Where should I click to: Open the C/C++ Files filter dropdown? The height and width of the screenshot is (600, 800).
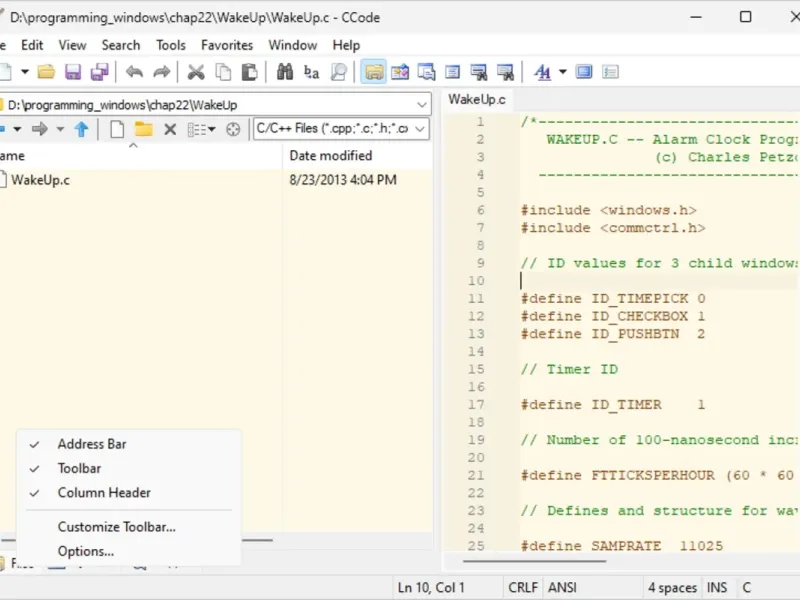[x=420, y=129]
